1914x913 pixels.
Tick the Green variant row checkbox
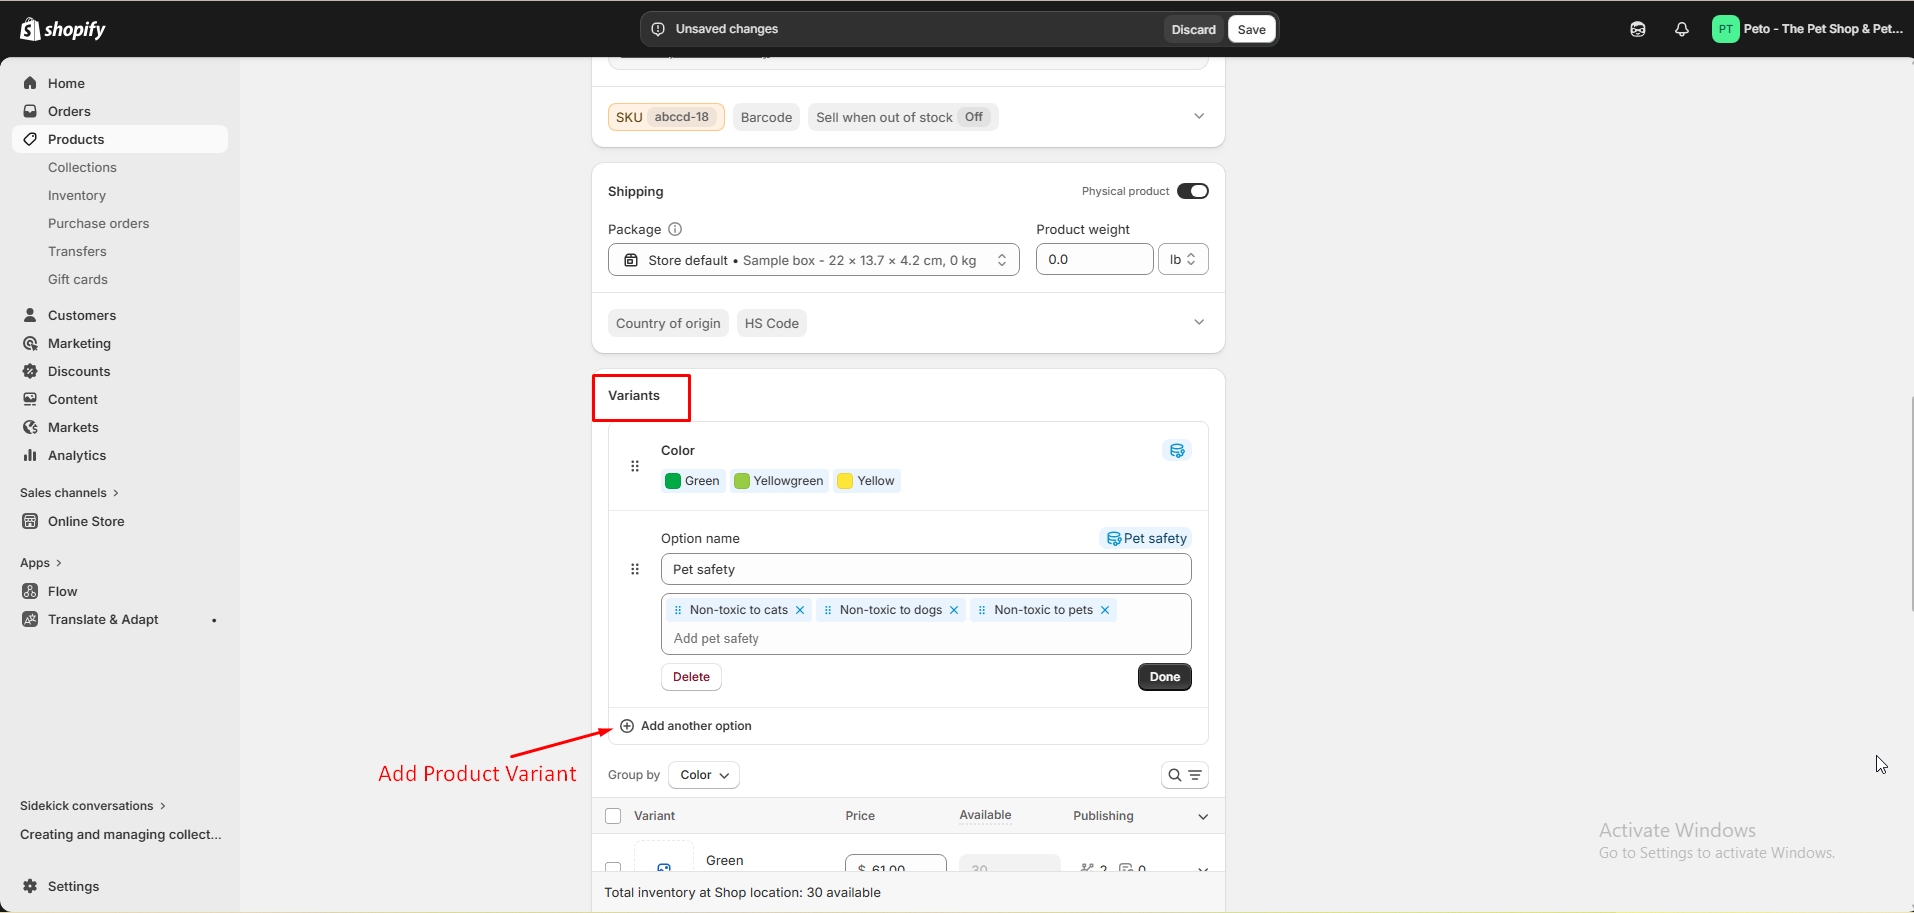click(613, 867)
